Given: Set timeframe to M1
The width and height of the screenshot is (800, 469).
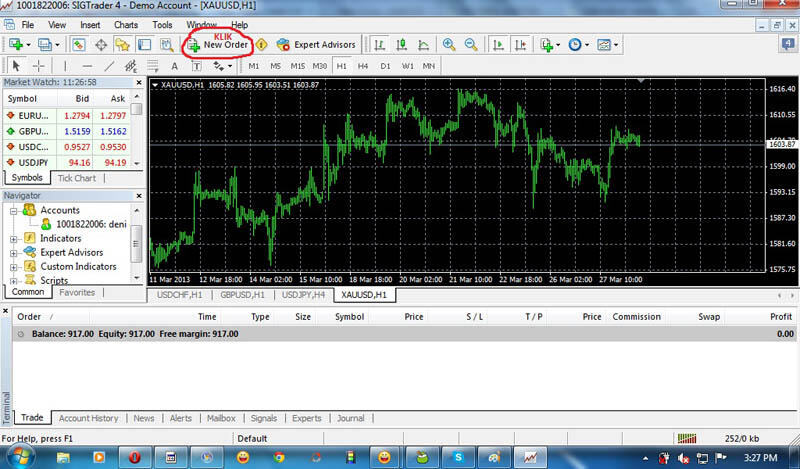Looking at the screenshot, I should click(254, 66).
